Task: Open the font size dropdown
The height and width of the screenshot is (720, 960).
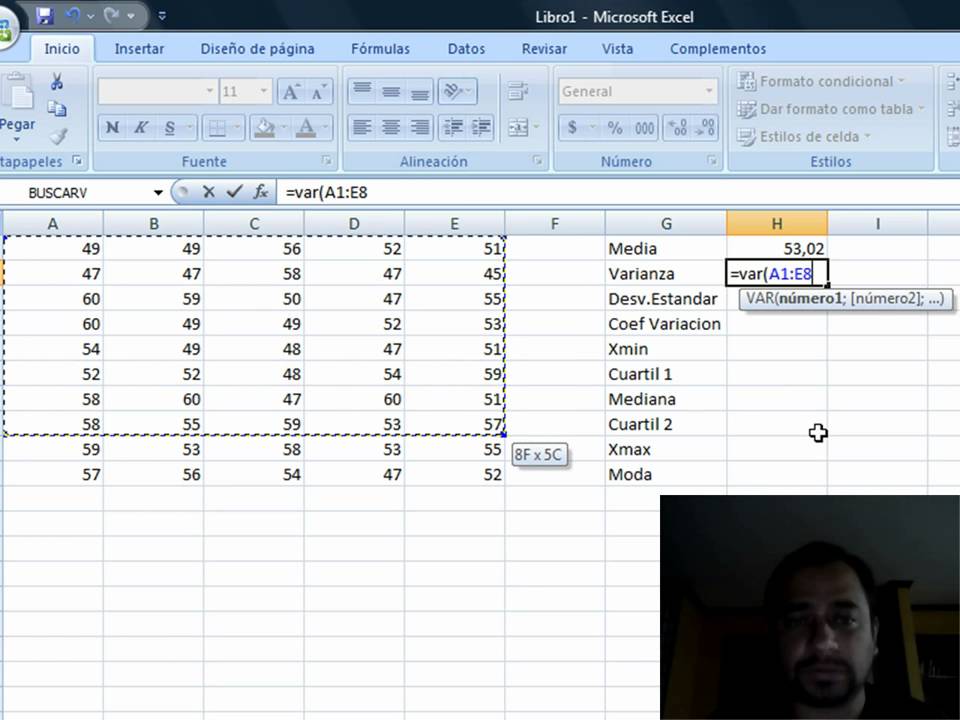Action: pos(263,91)
